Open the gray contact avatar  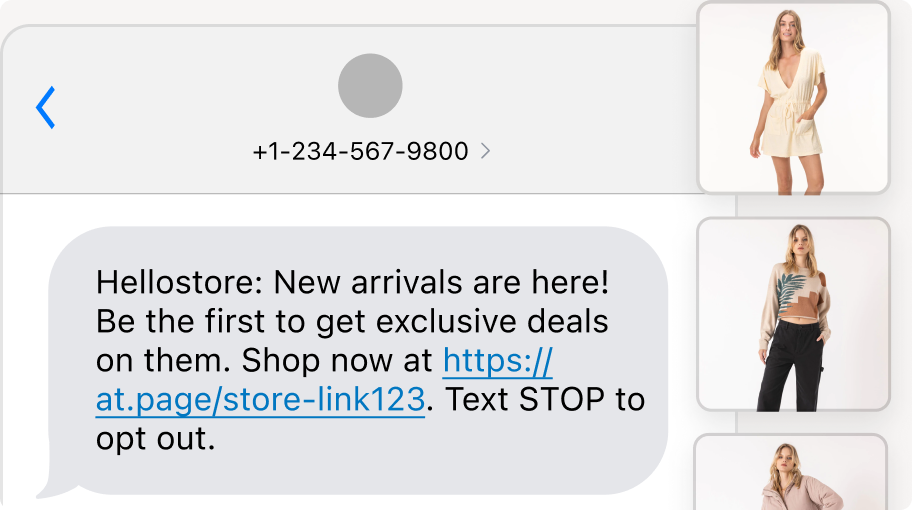tap(370, 86)
